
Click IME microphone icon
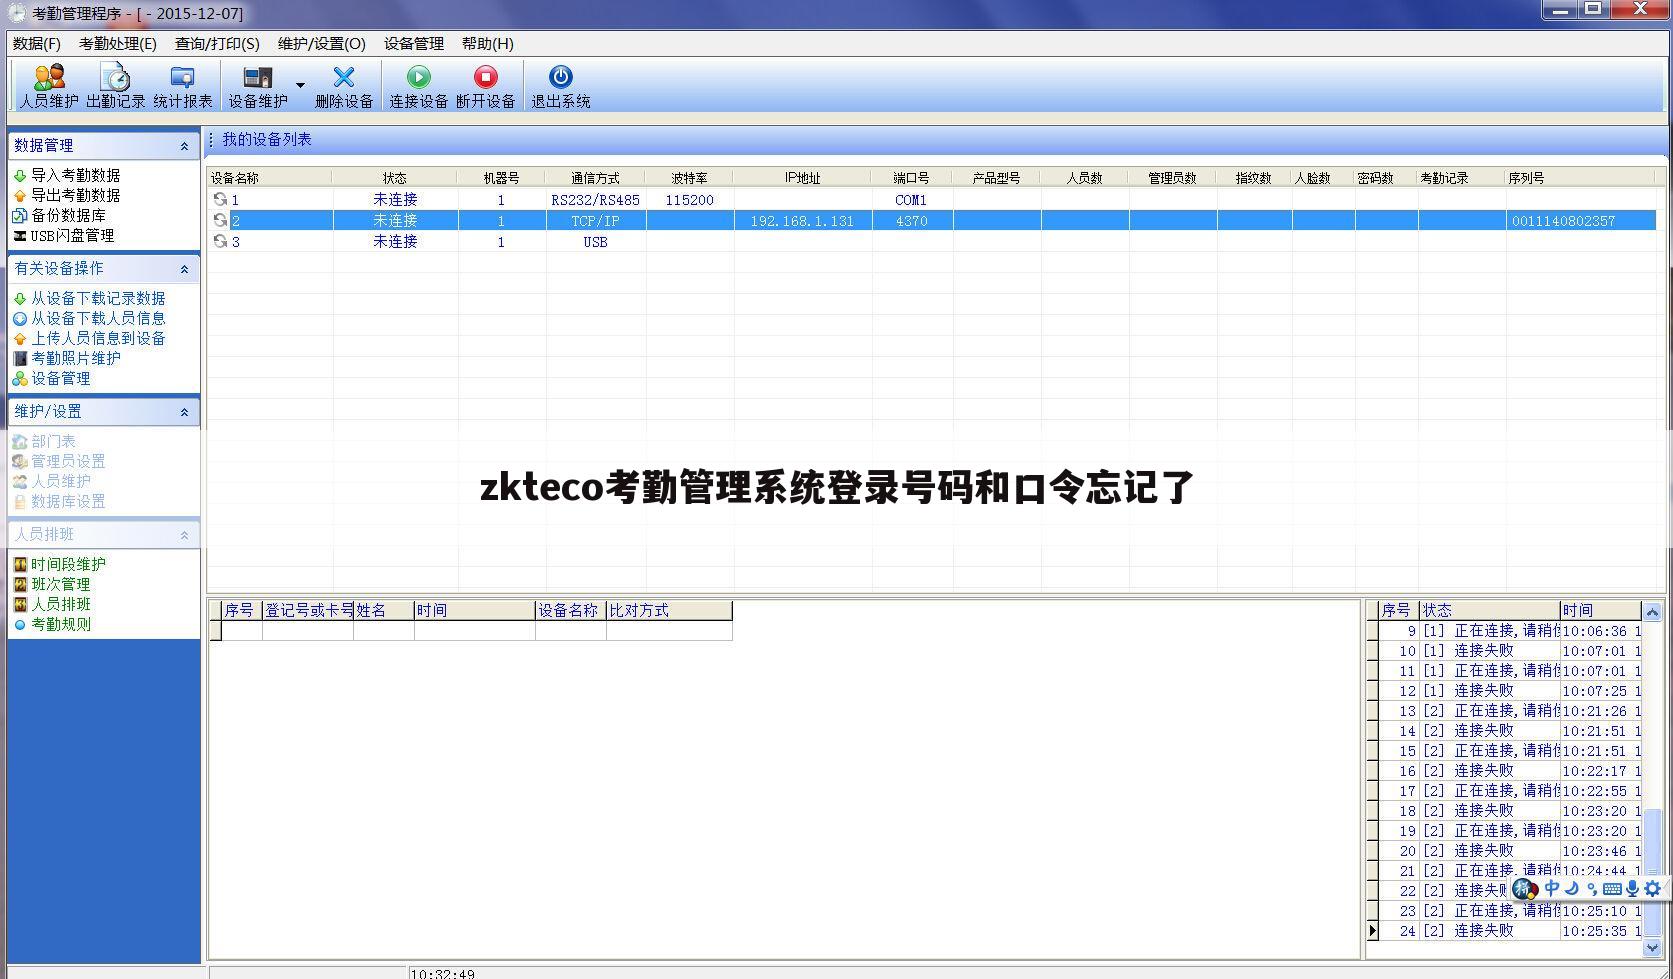coord(1632,888)
